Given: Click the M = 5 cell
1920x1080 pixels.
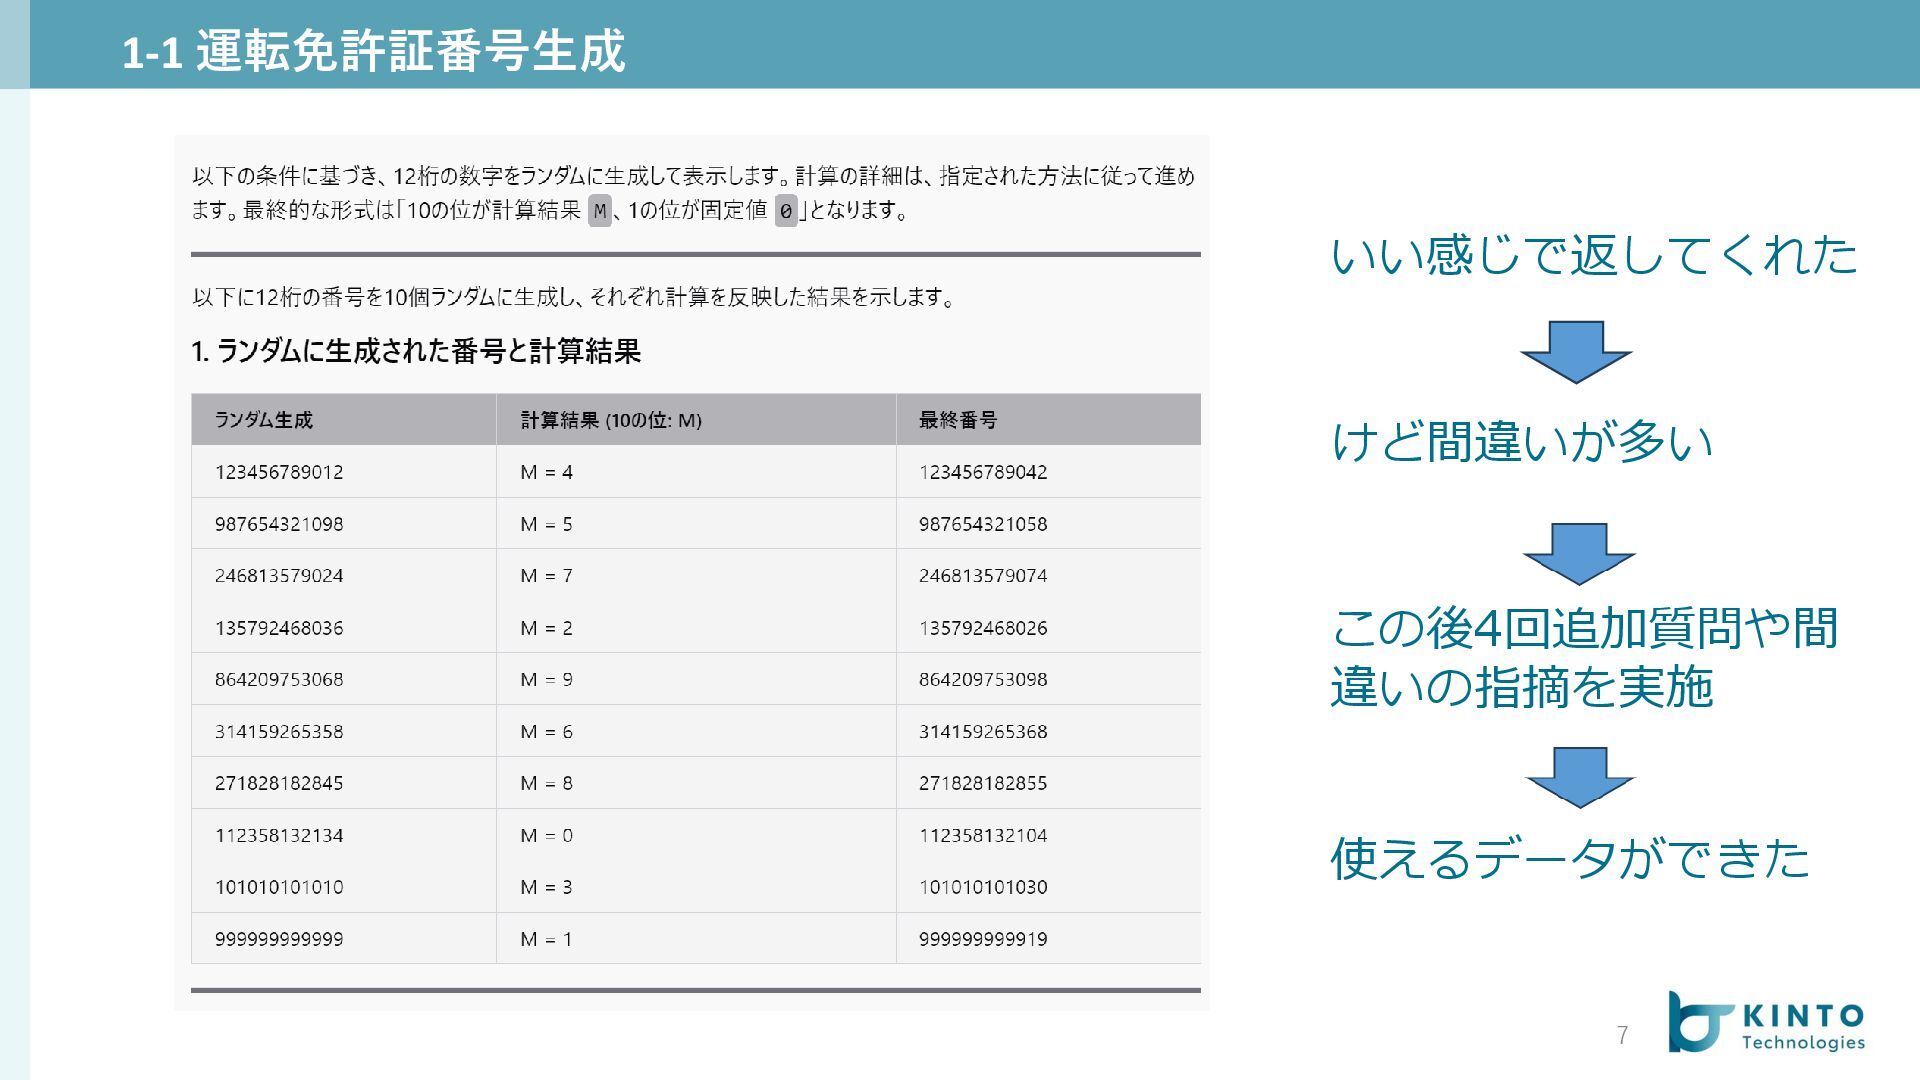Looking at the screenshot, I should pos(546,524).
